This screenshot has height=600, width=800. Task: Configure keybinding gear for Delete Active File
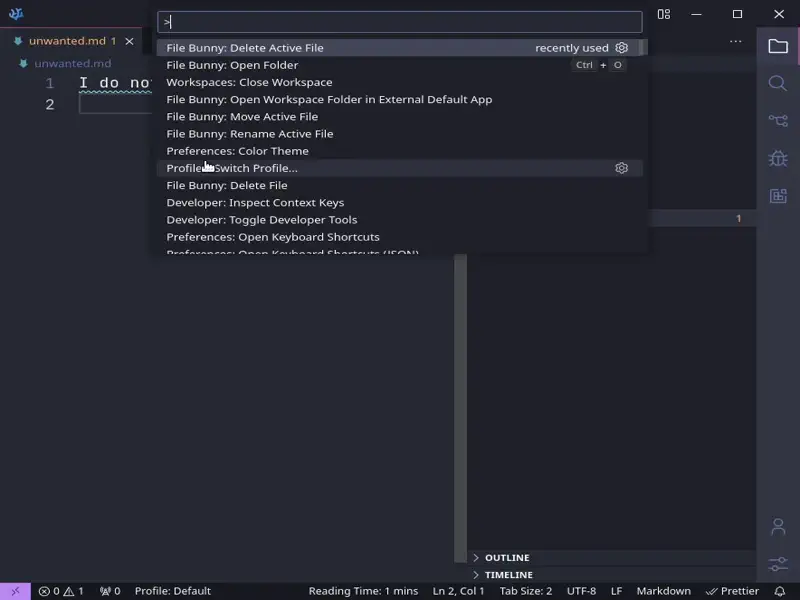(621, 47)
